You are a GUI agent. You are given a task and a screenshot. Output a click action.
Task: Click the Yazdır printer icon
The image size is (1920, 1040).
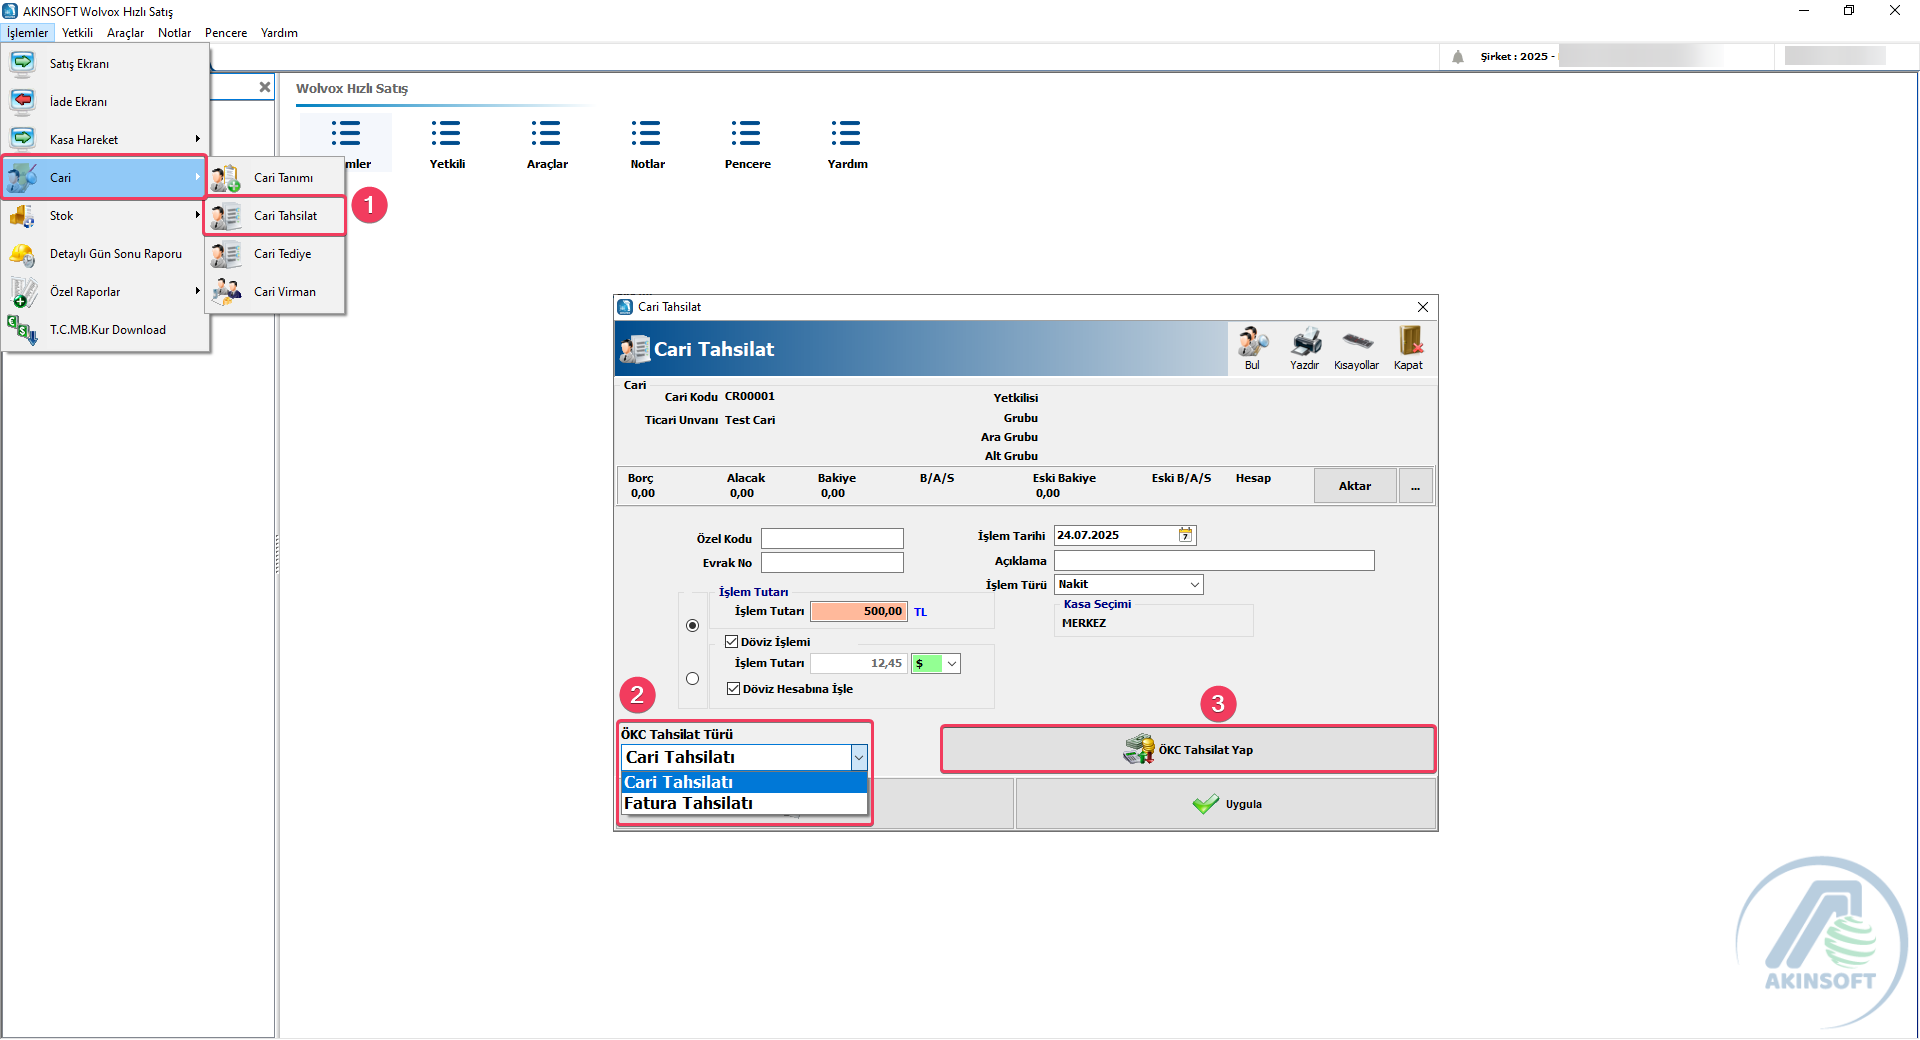pyautogui.click(x=1305, y=343)
